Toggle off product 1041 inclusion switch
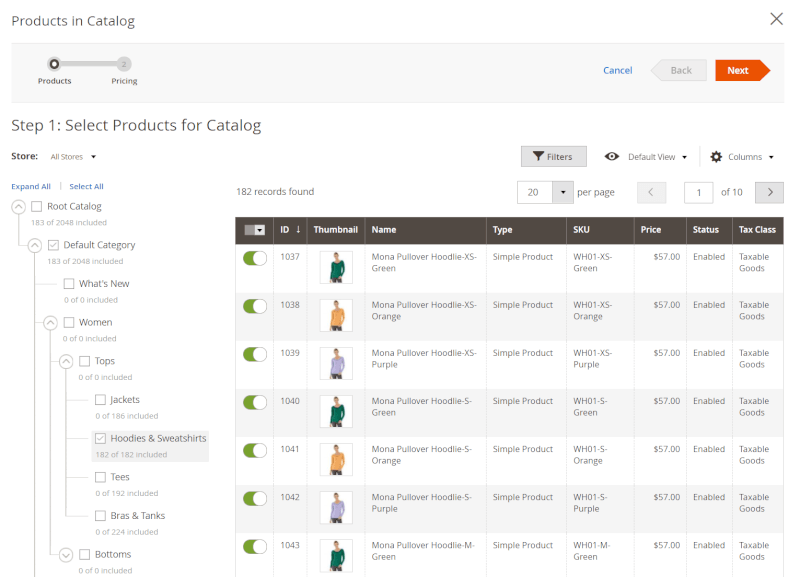The image size is (800, 577). 255,450
